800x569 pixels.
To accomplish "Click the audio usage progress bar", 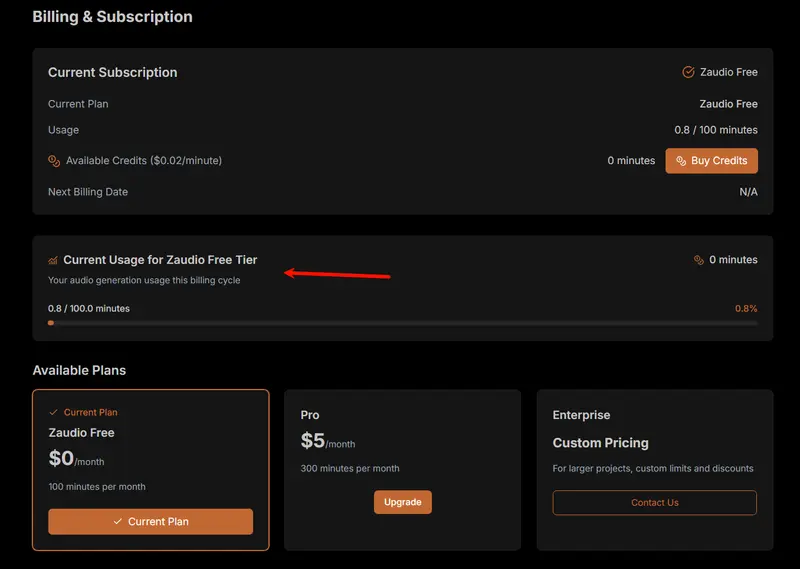I will [402, 323].
